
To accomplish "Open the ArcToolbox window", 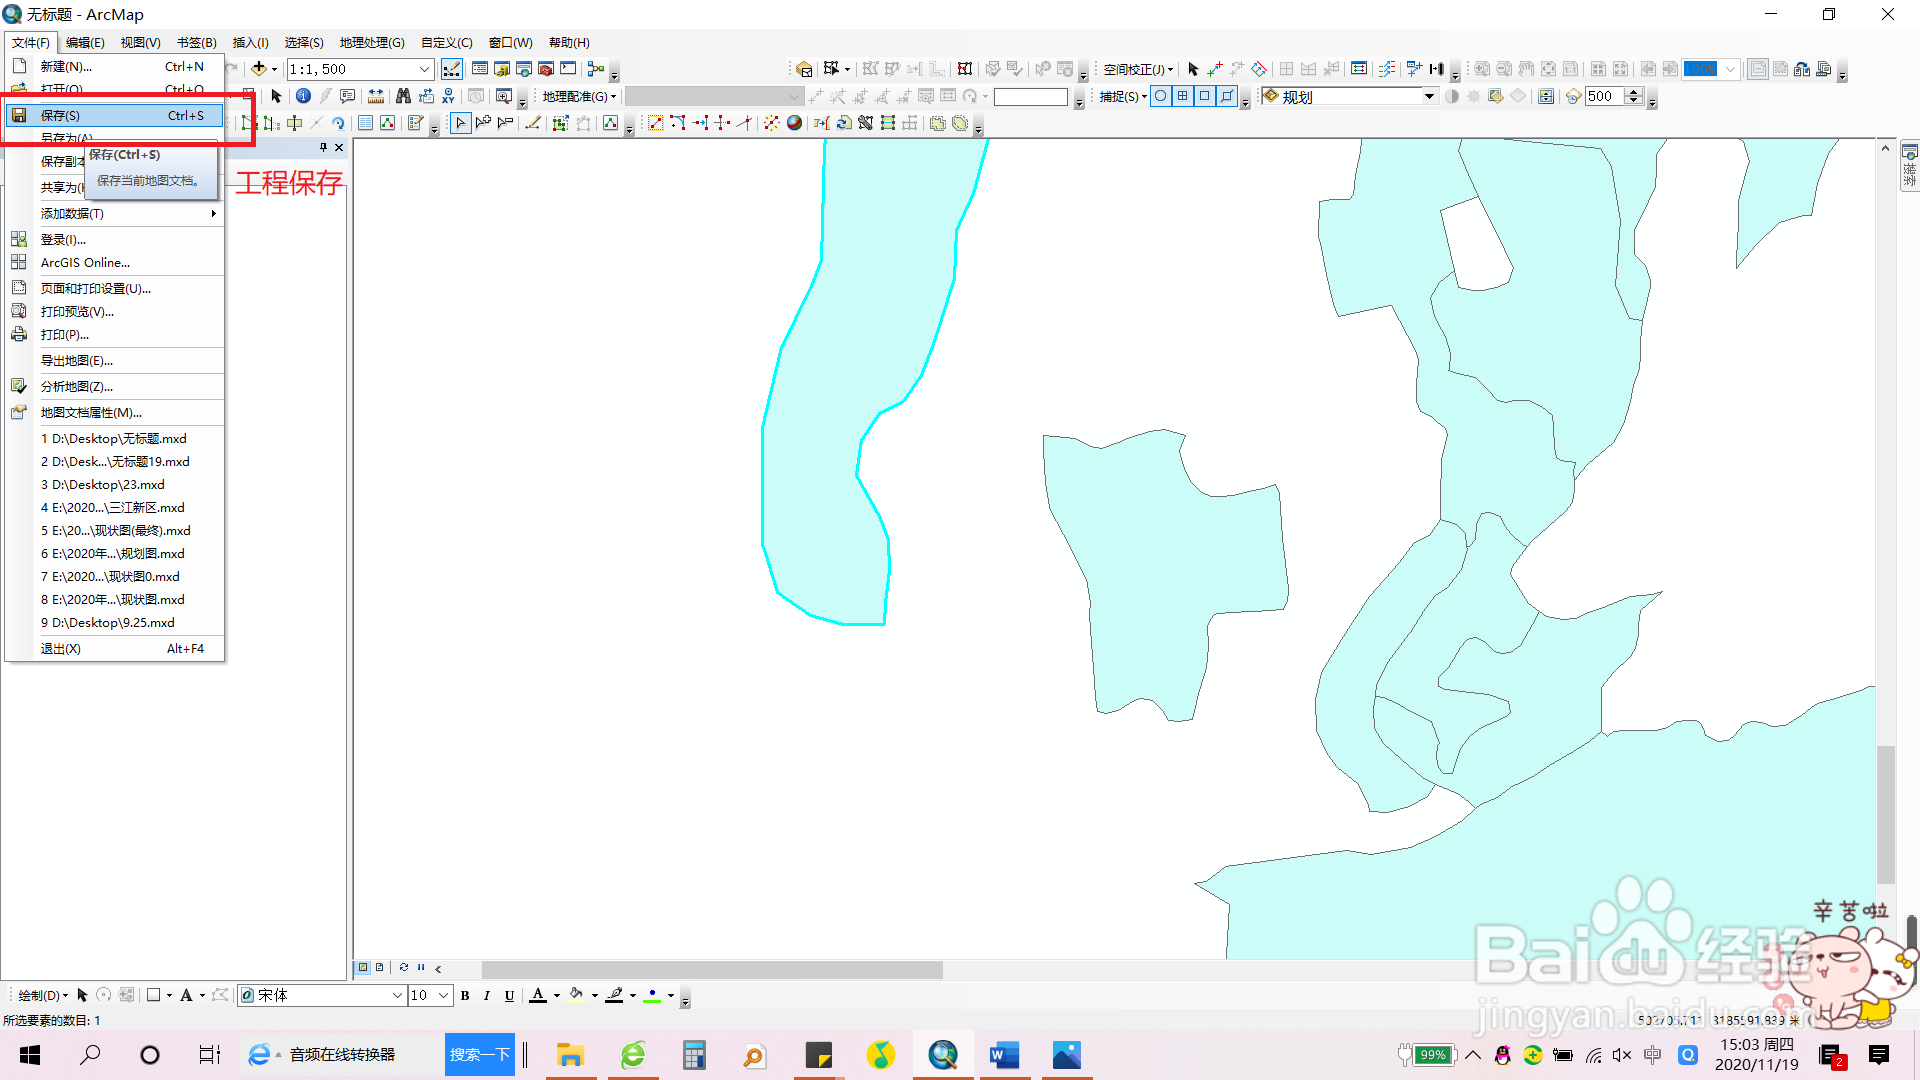I will click(x=545, y=69).
